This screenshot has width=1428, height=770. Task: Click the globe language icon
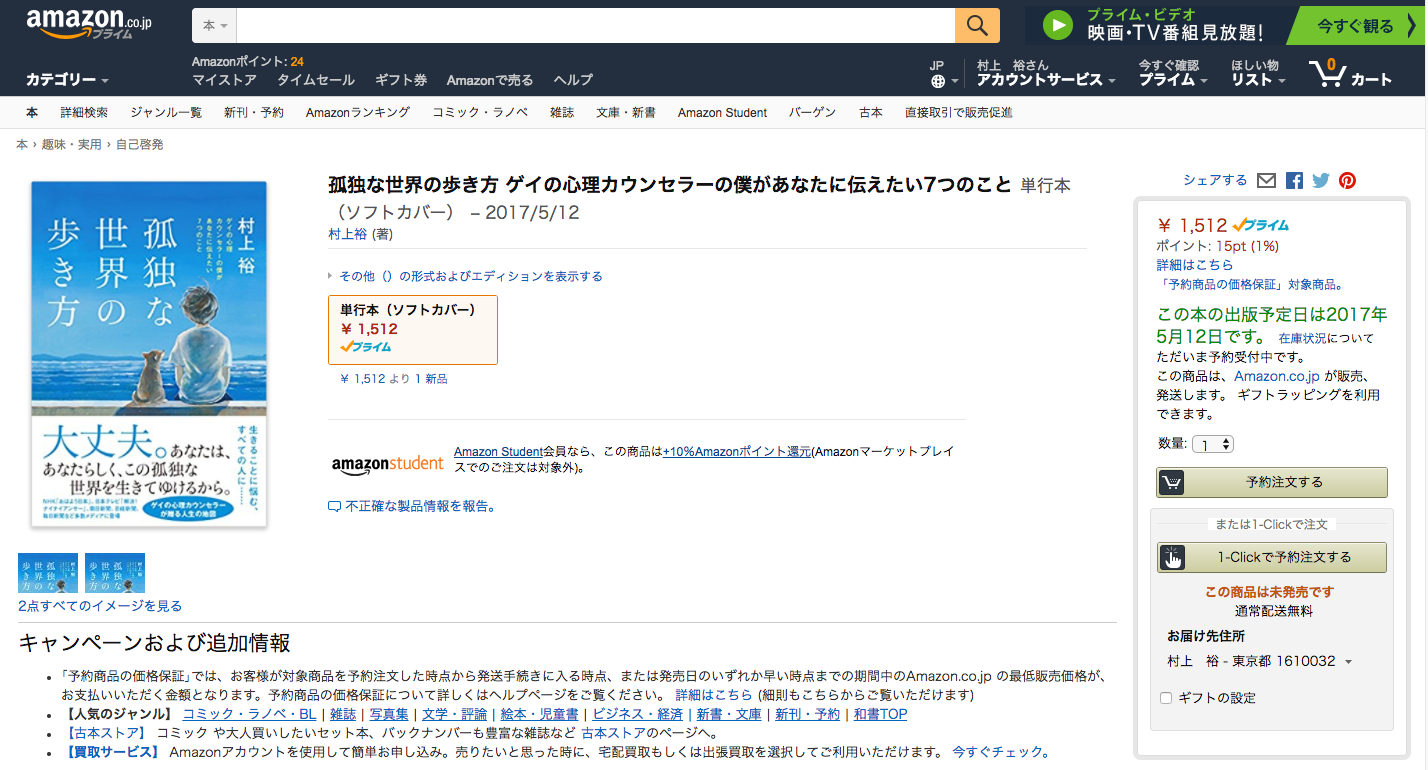pos(938,82)
